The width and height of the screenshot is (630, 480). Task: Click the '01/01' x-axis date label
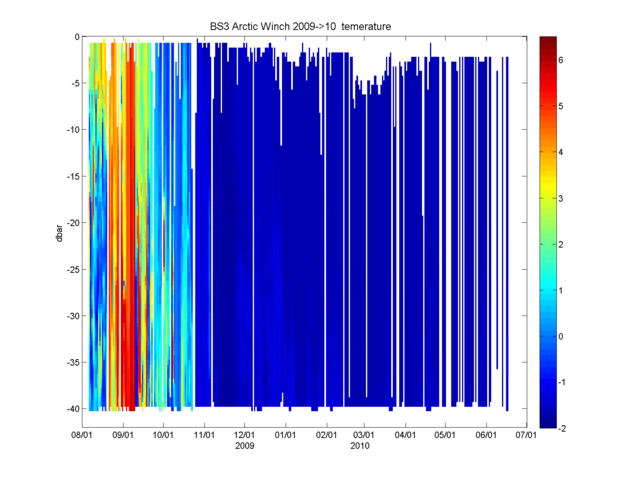click(286, 437)
